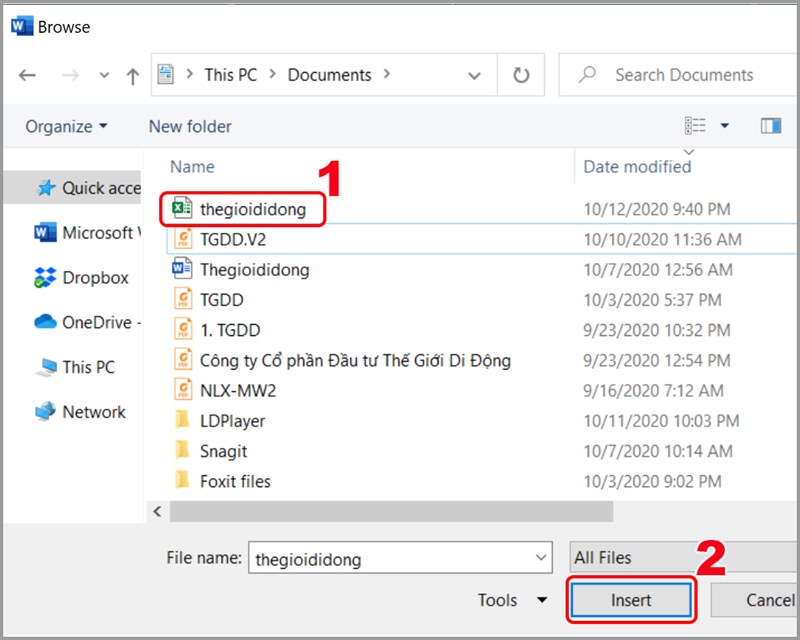Click folder icon of Foxit files
Screen dimensions: 800x640
tap(182, 480)
